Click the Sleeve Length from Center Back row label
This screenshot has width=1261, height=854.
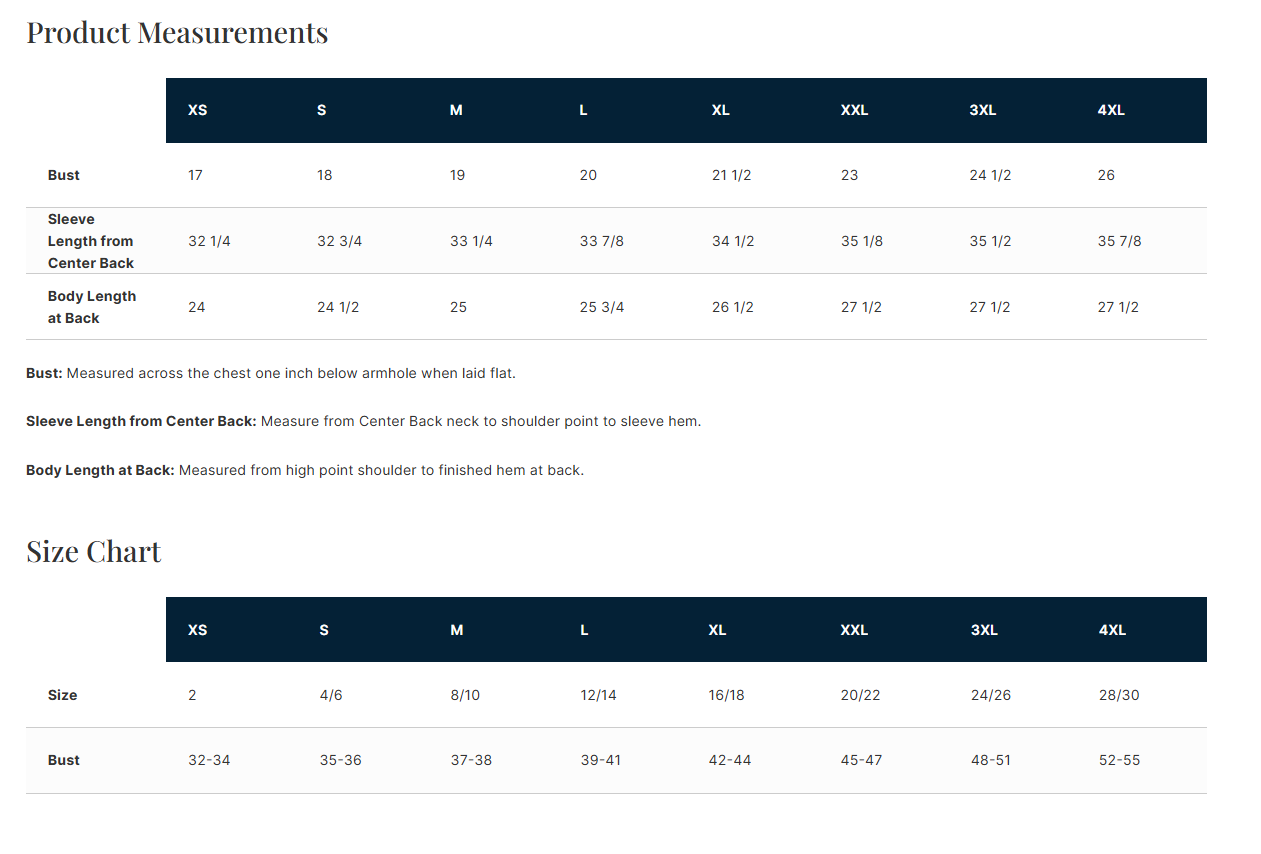pos(90,241)
